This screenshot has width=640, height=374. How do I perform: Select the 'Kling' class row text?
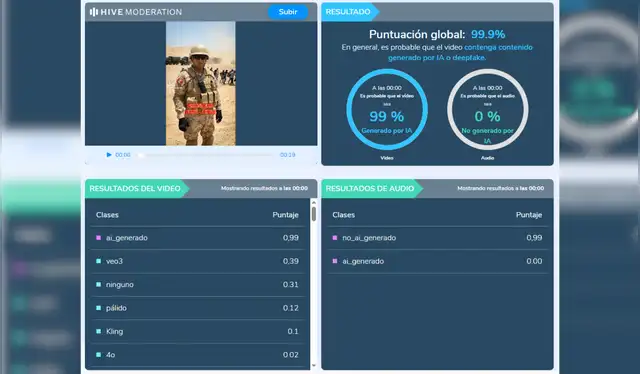tap(114, 331)
